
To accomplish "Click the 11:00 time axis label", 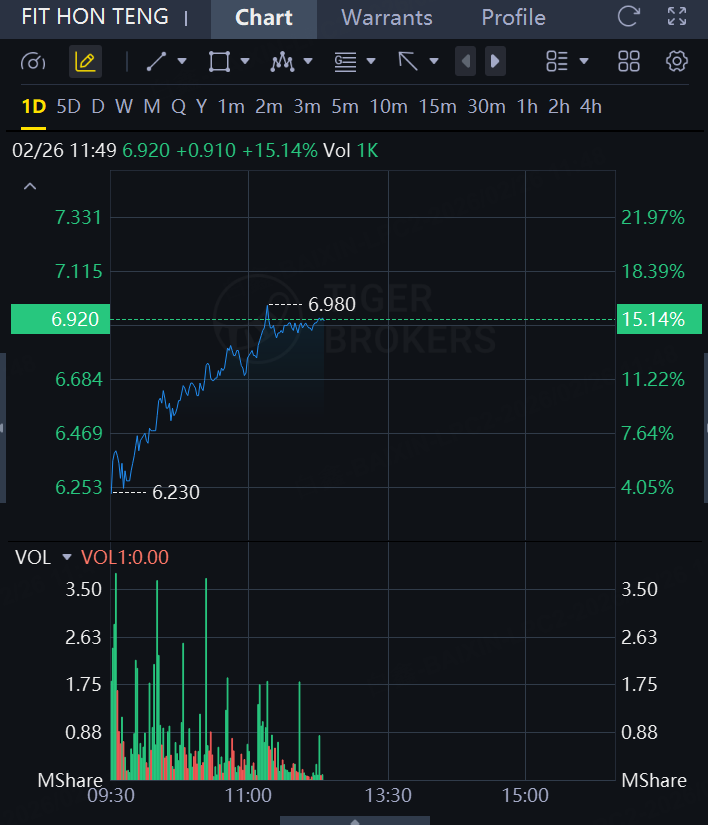I will 248,796.
